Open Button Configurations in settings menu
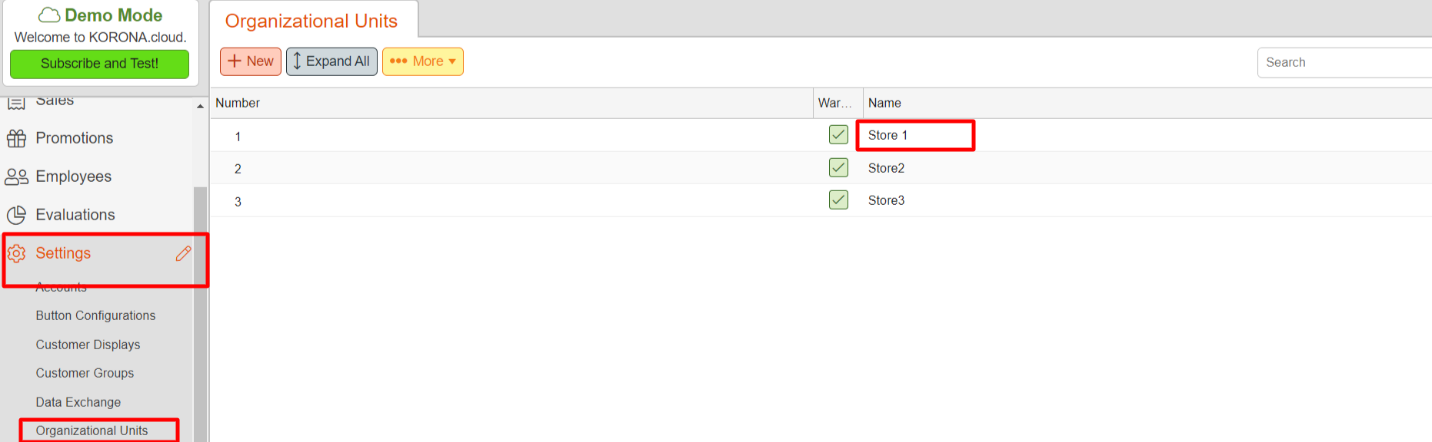The height and width of the screenshot is (442, 1432). click(96, 315)
